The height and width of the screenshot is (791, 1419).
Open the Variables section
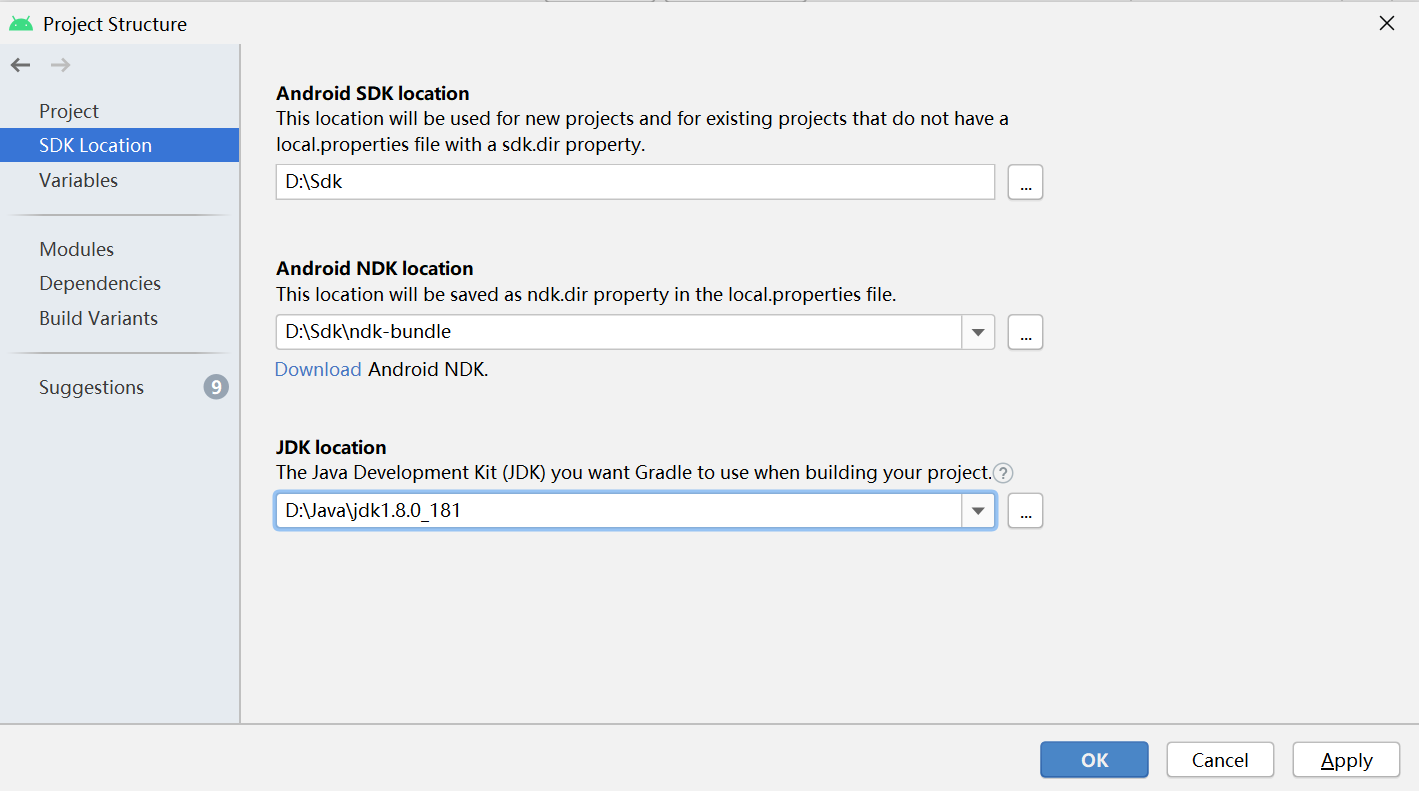point(79,180)
